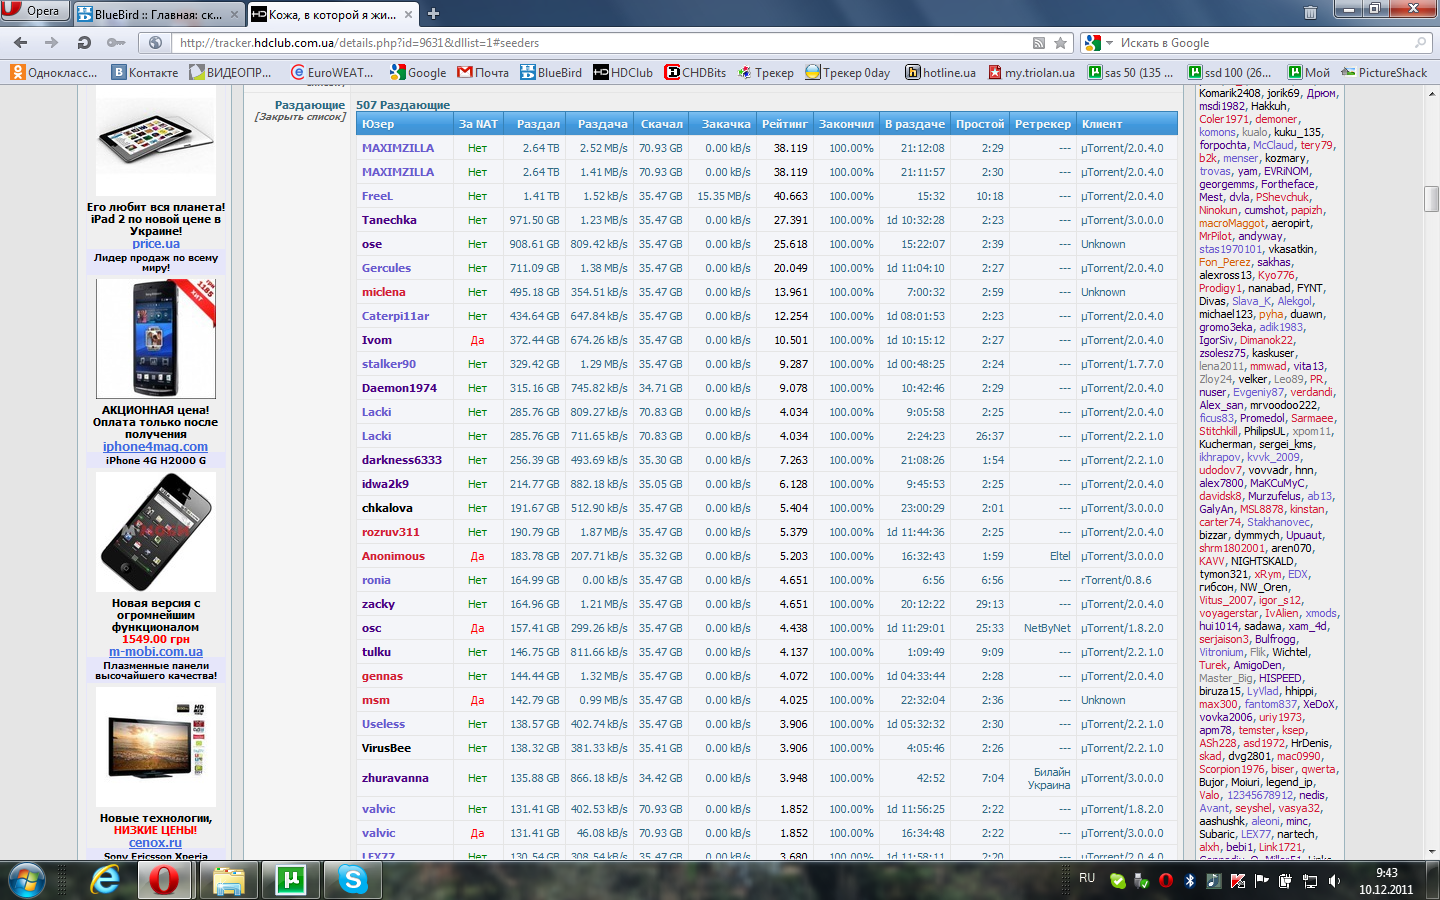
Task: Open the hotline.ua bookmark
Action: [941, 72]
